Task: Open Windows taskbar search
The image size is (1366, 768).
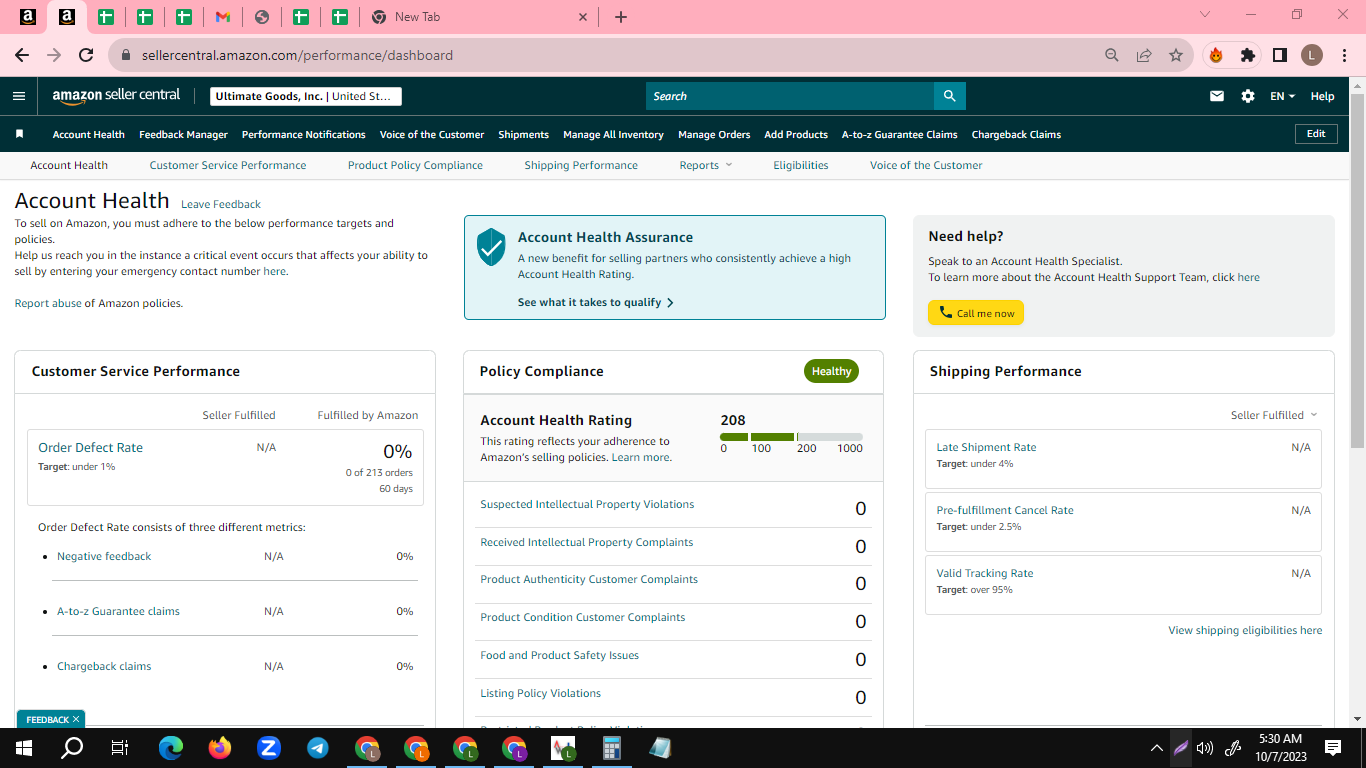Action: (72, 747)
